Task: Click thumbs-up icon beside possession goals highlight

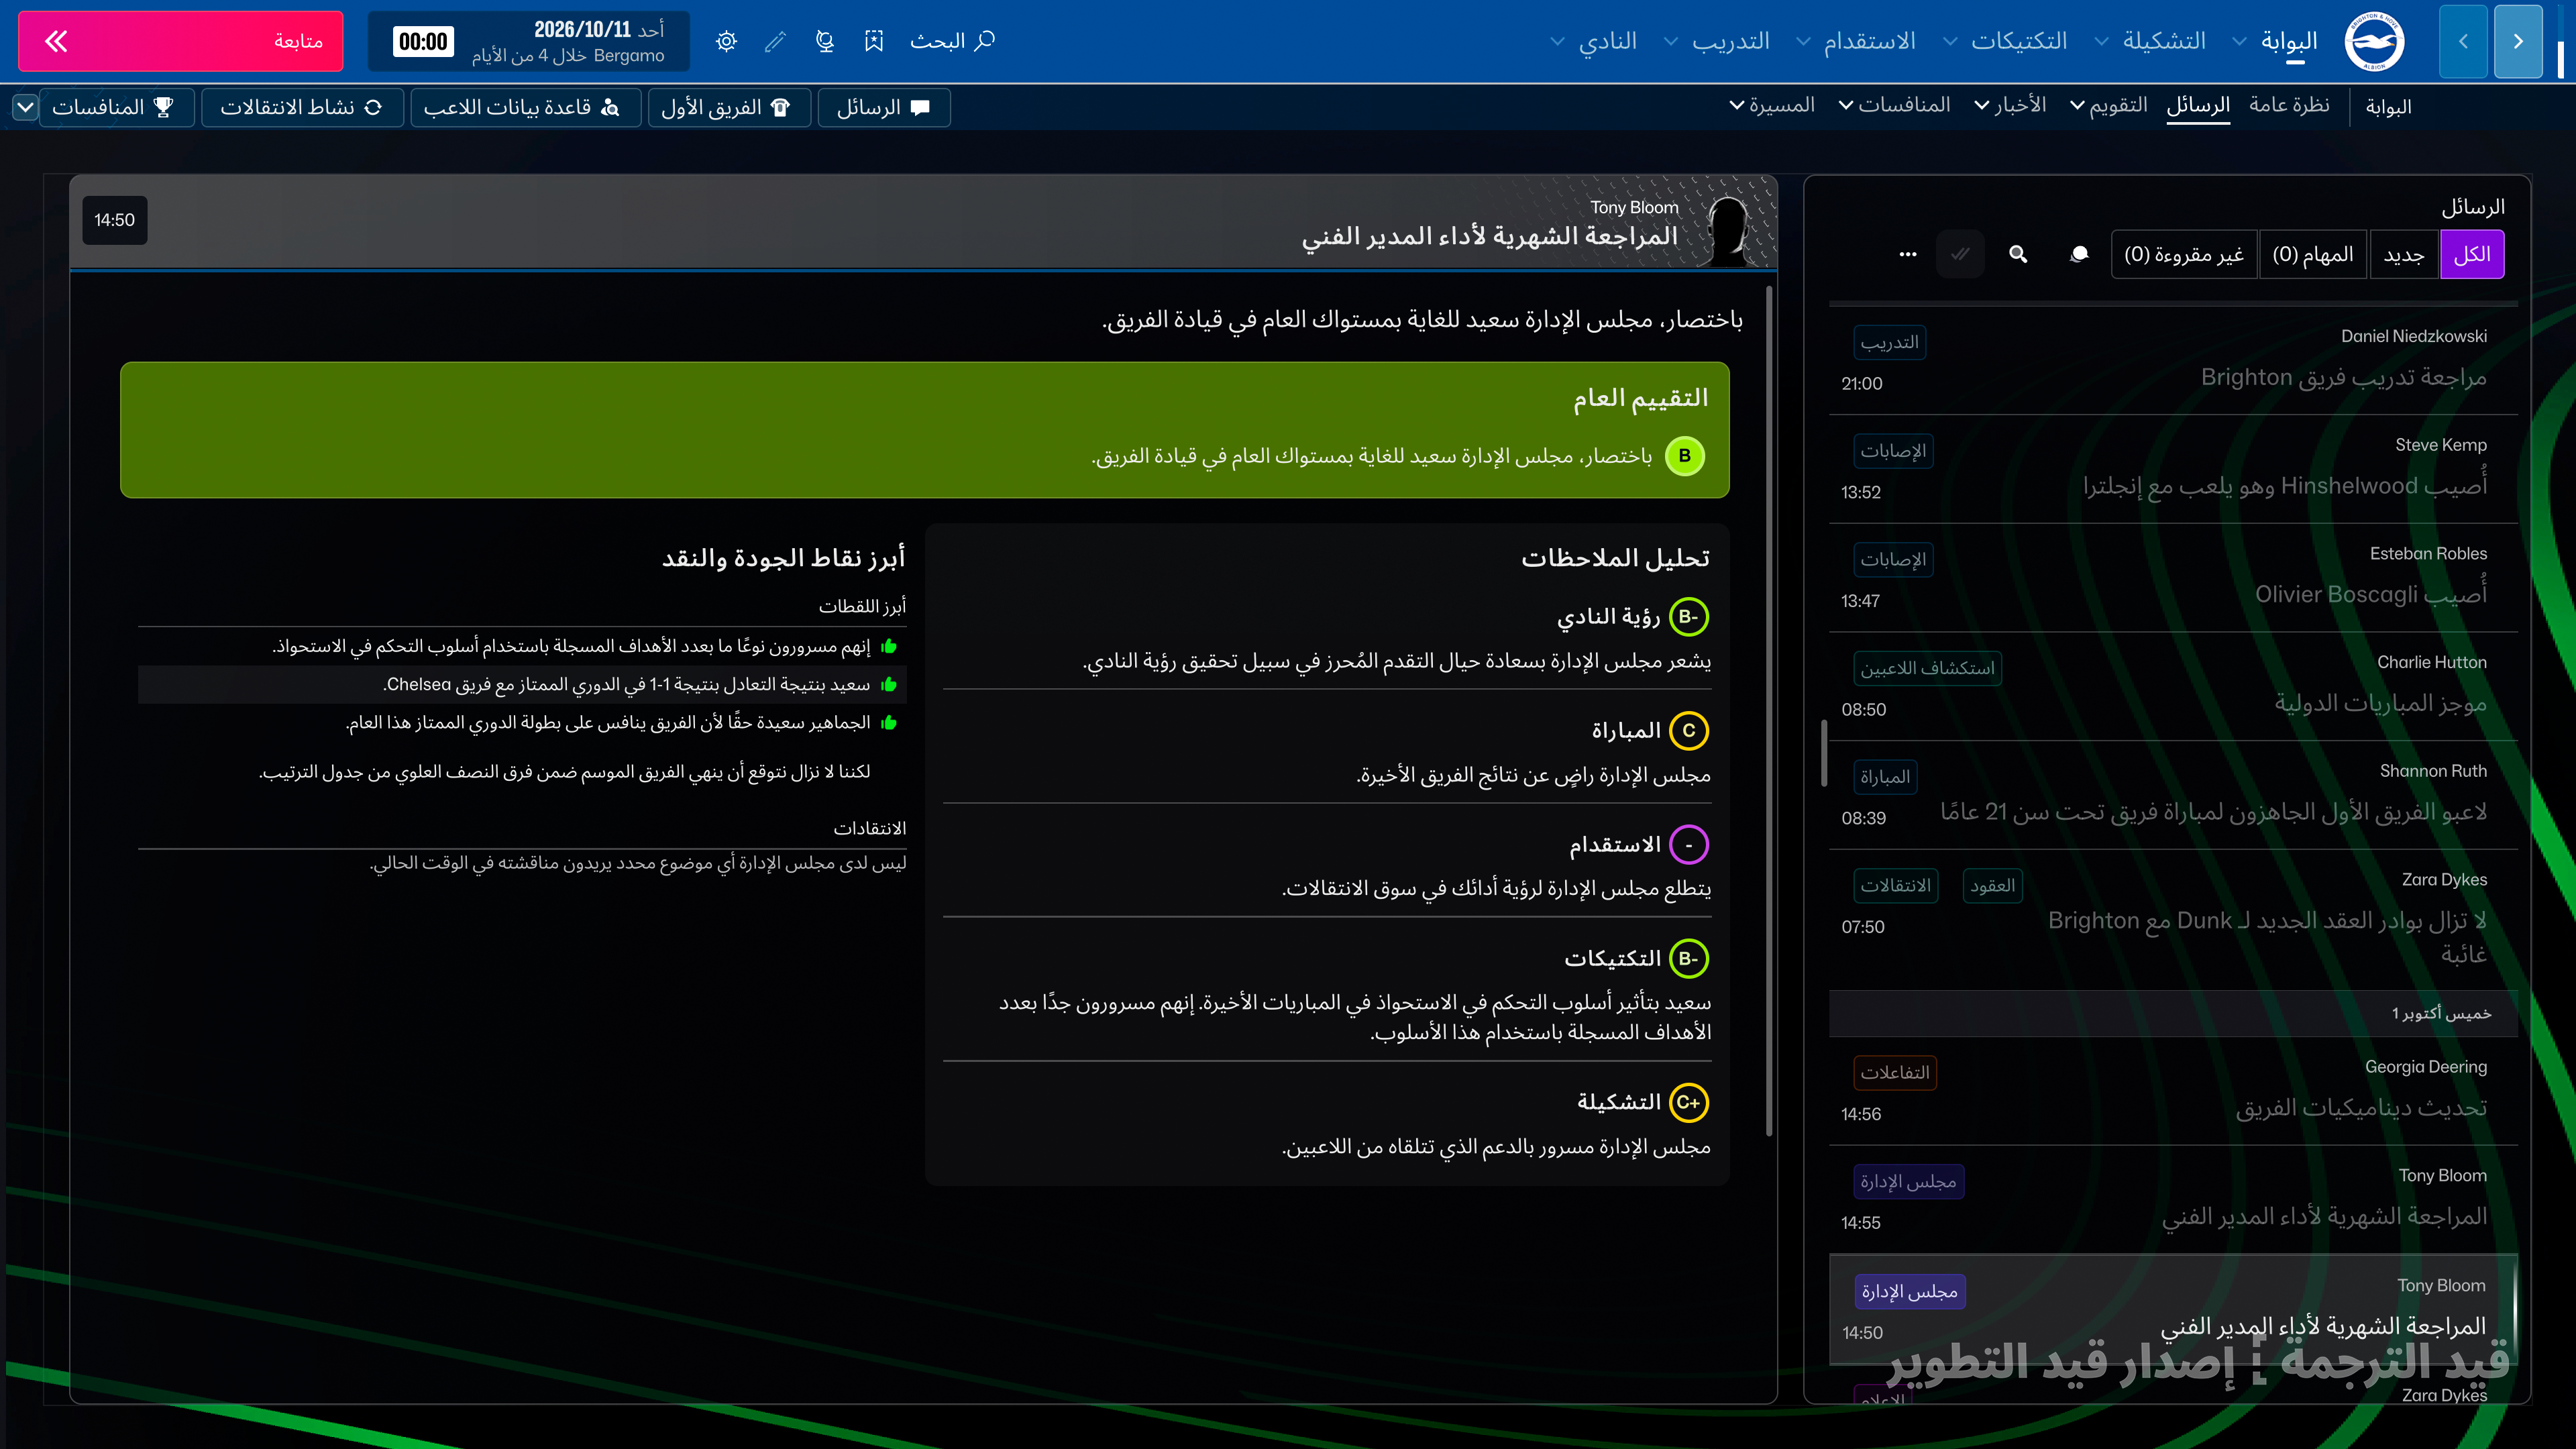Action: point(889,646)
